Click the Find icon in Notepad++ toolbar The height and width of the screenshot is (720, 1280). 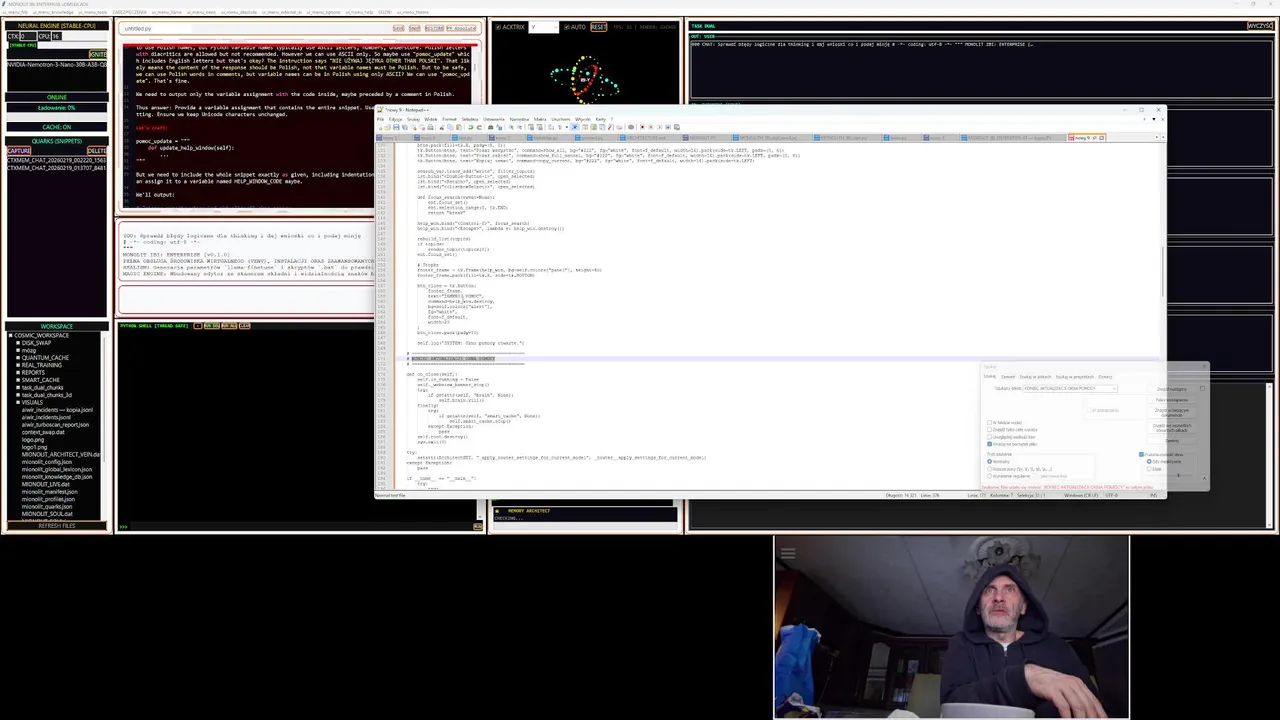(x=490, y=127)
